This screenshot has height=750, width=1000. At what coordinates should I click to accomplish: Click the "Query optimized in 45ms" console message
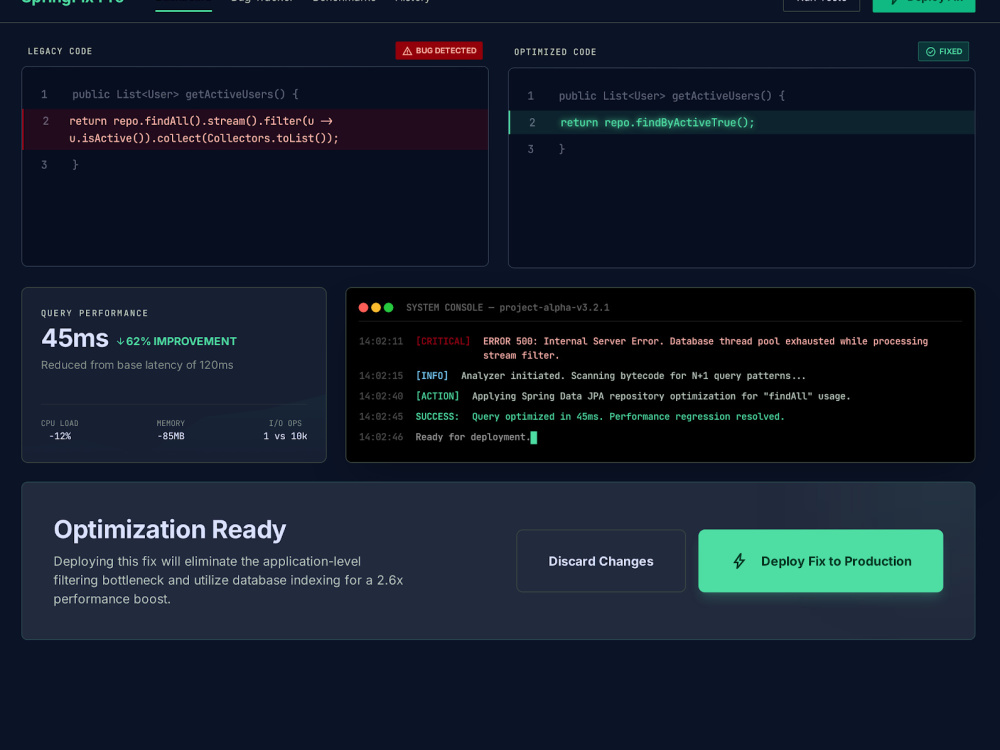628,416
